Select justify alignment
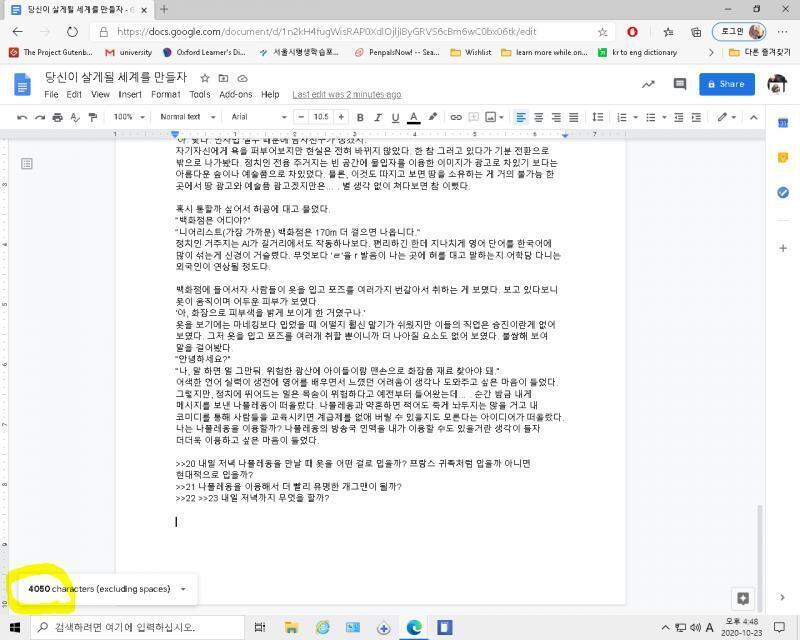Image resolution: width=800 pixels, height=640 pixels. (574, 117)
